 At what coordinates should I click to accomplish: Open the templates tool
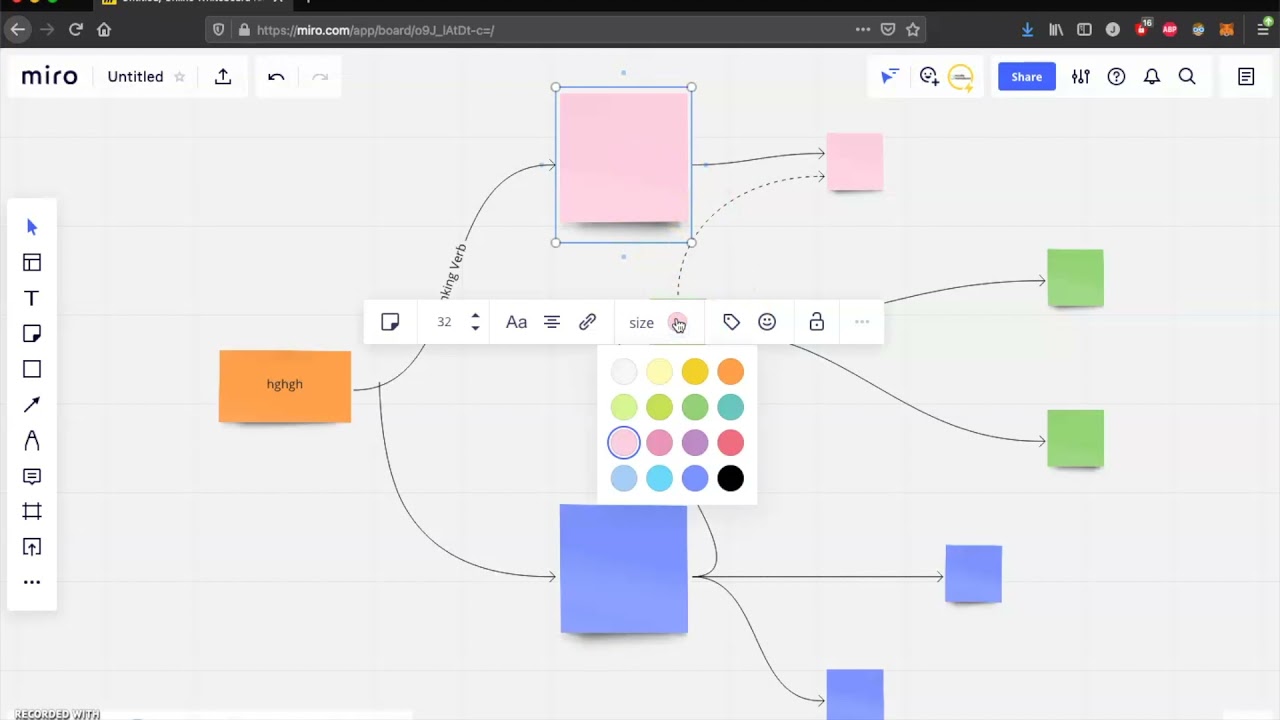click(x=32, y=262)
